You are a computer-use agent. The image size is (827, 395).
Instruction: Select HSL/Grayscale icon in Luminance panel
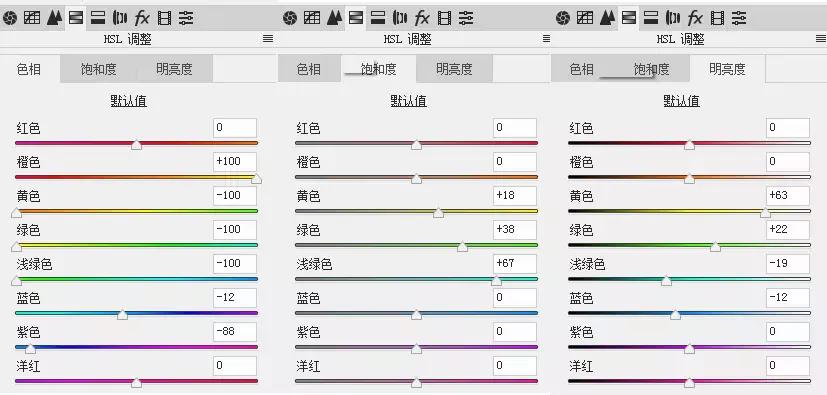629,18
